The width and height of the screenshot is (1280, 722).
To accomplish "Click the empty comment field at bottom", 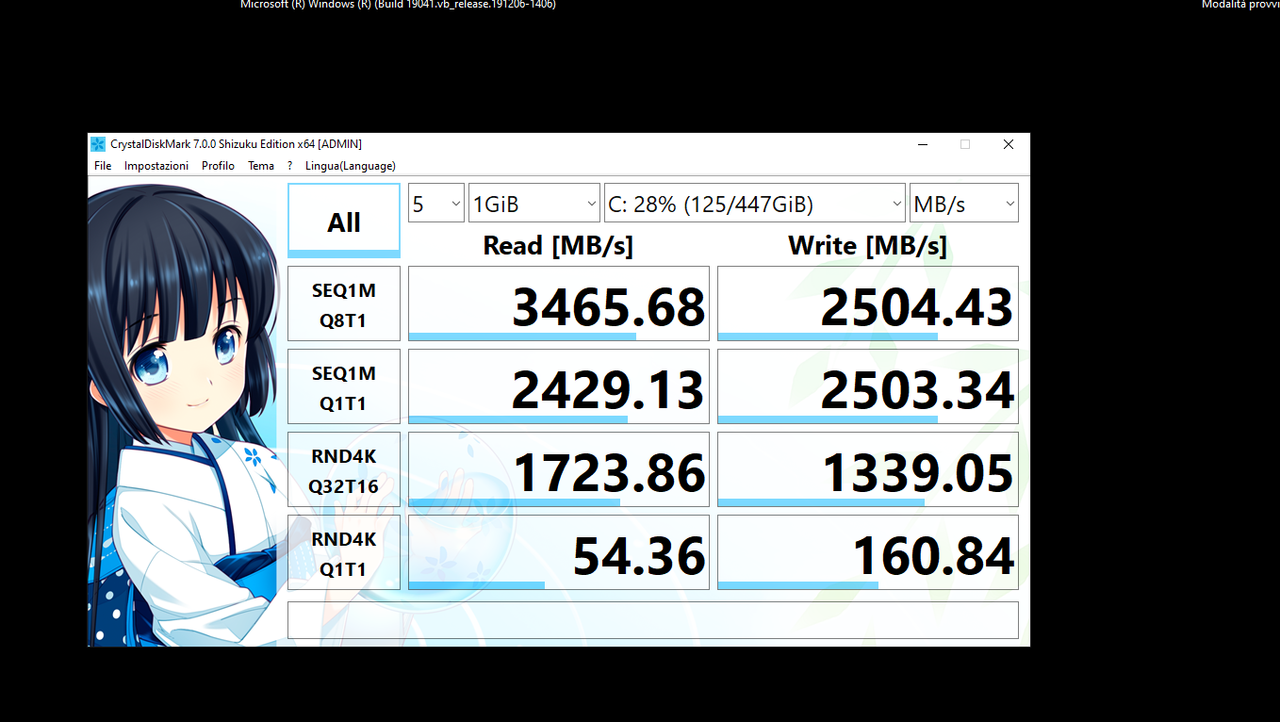I will coord(653,620).
